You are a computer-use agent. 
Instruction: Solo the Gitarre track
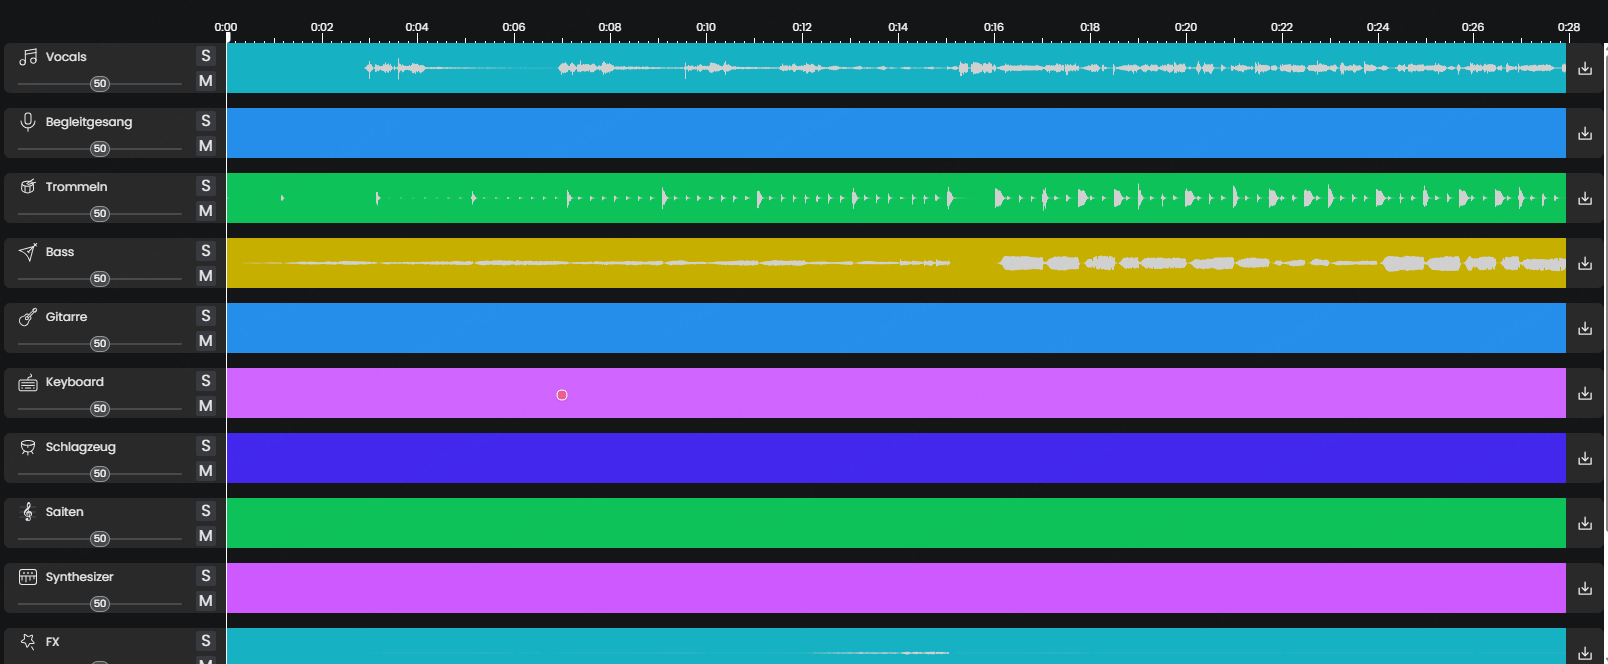coord(206,316)
